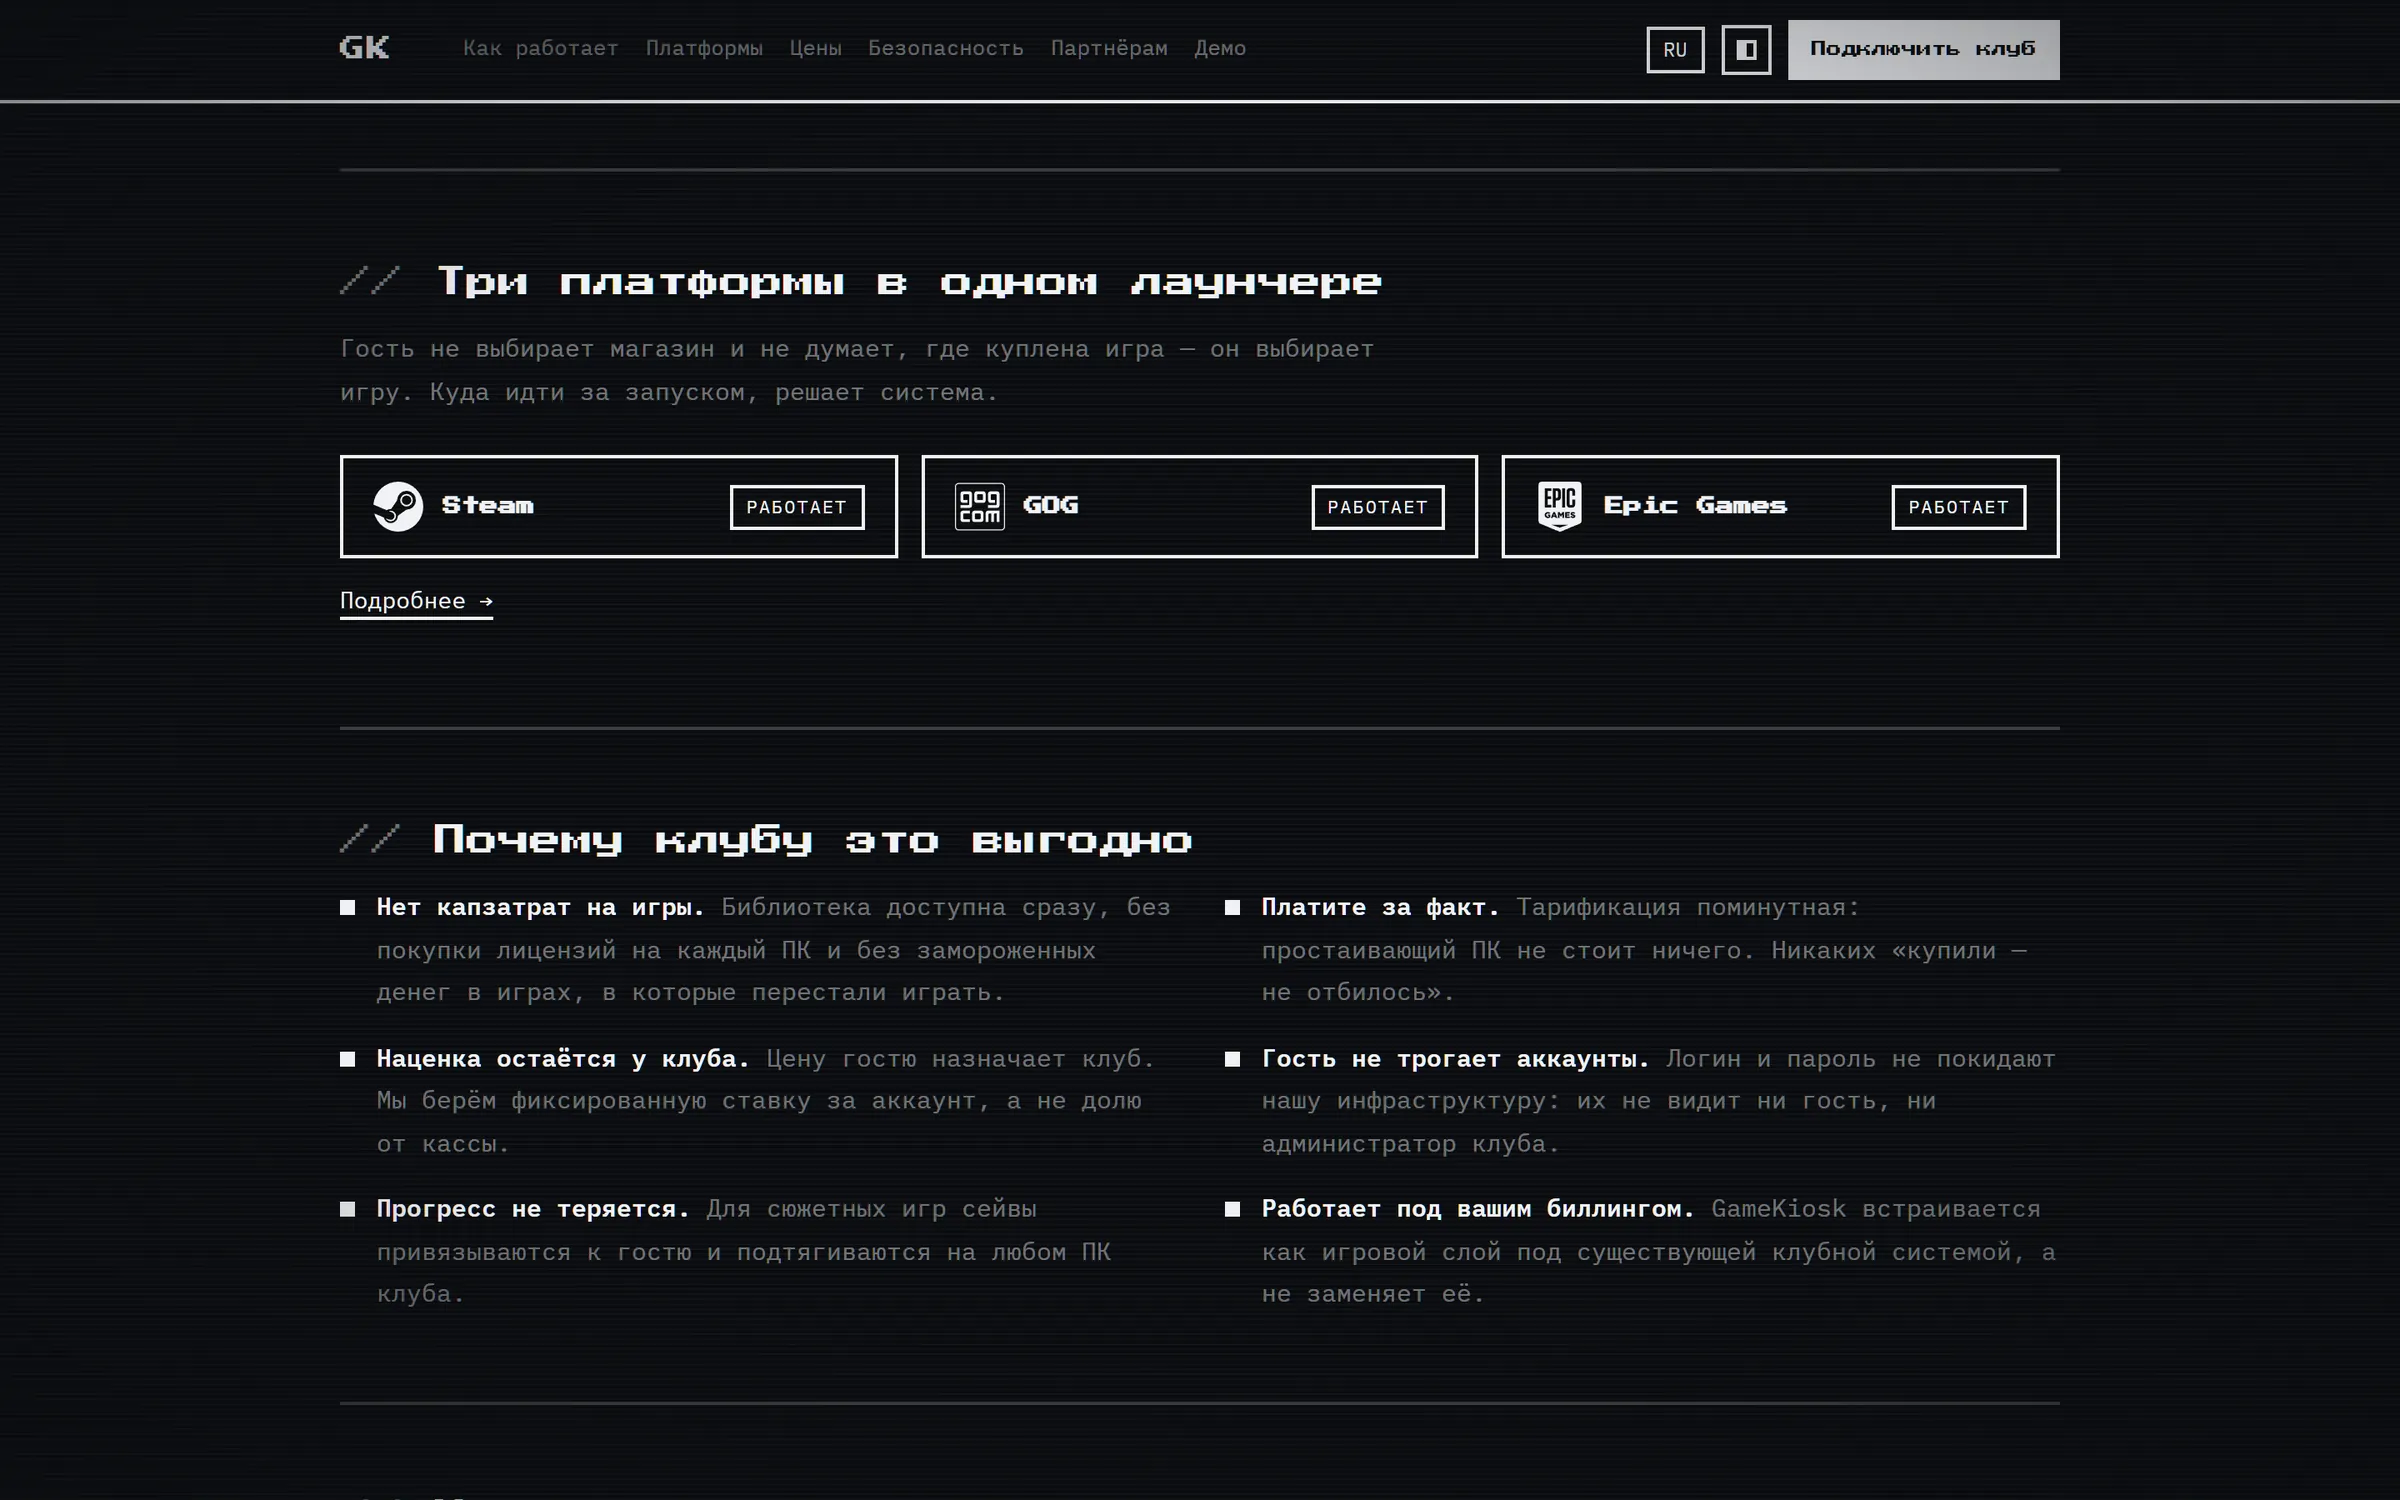Click the text «Работает под вашим биллингом.»
Image resolution: width=2400 pixels, height=1500 pixels.
click(1478, 1208)
